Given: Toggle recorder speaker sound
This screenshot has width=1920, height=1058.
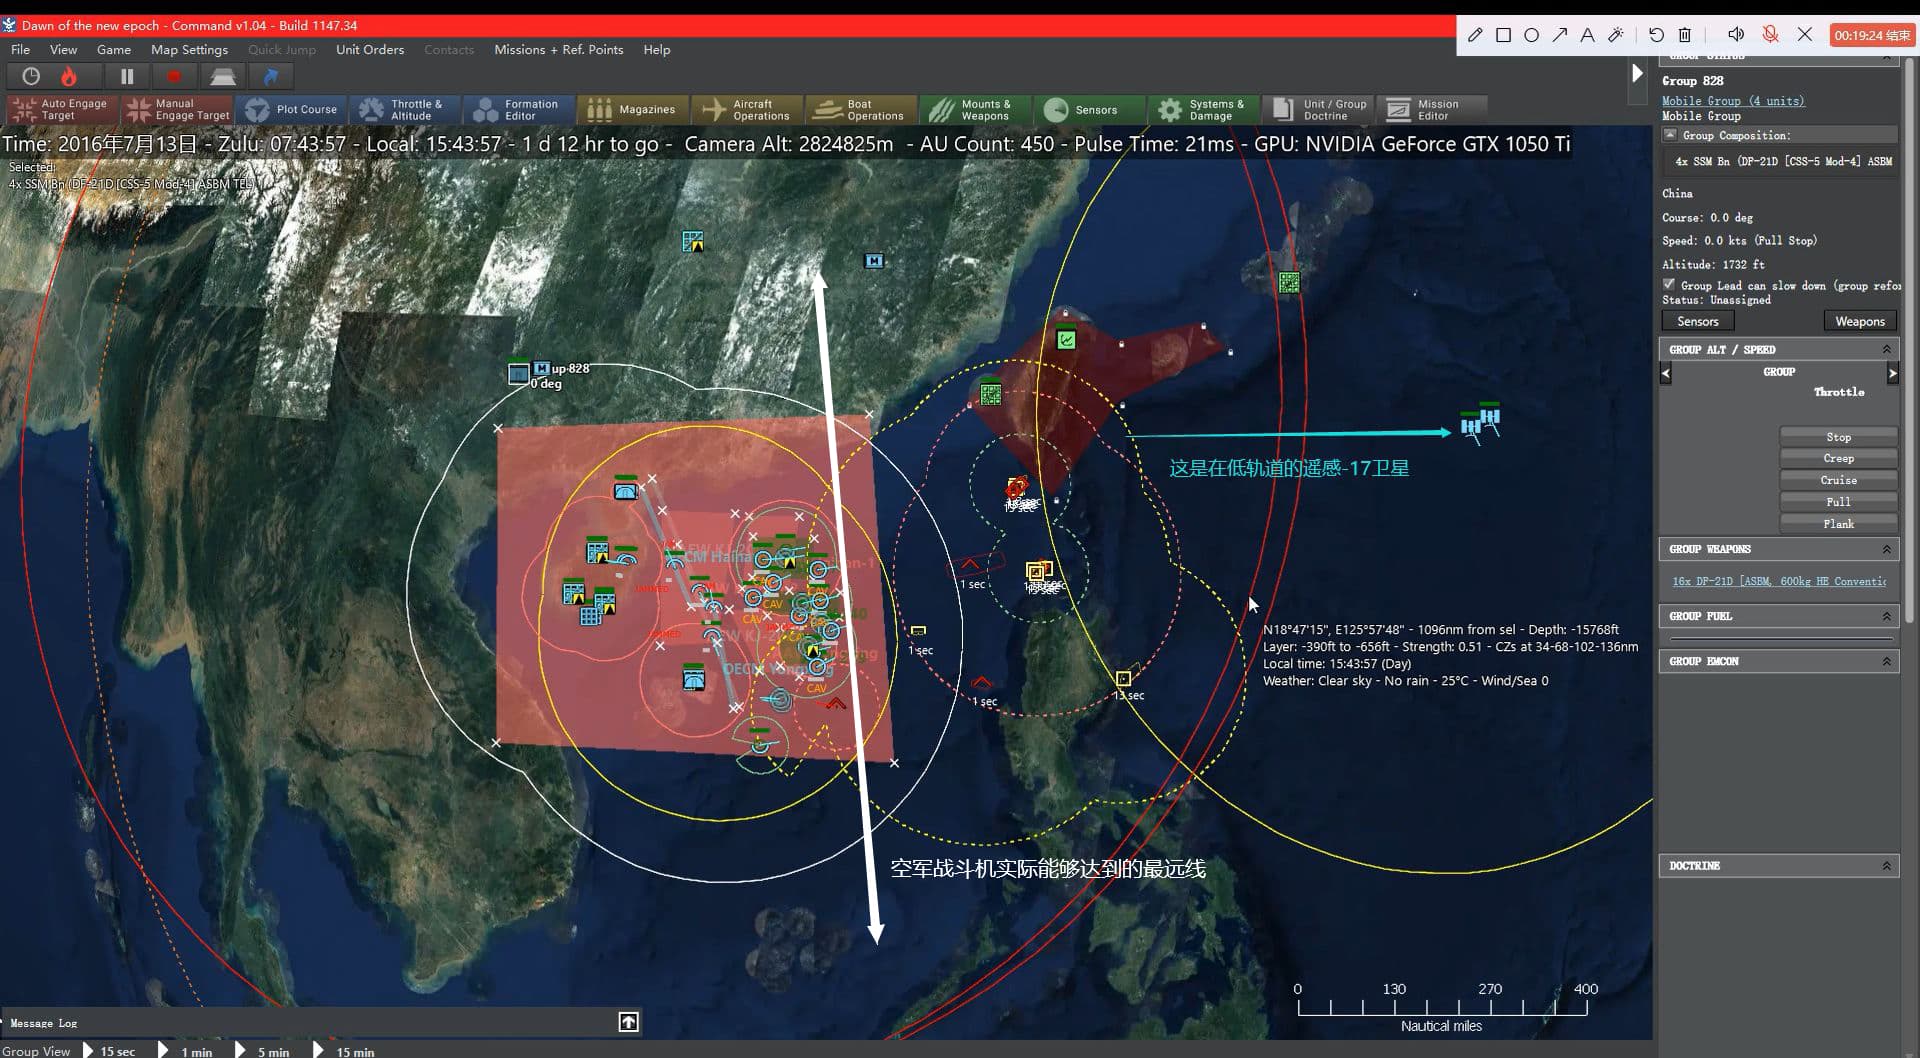Looking at the screenshot, I should tap(1736, 35).
